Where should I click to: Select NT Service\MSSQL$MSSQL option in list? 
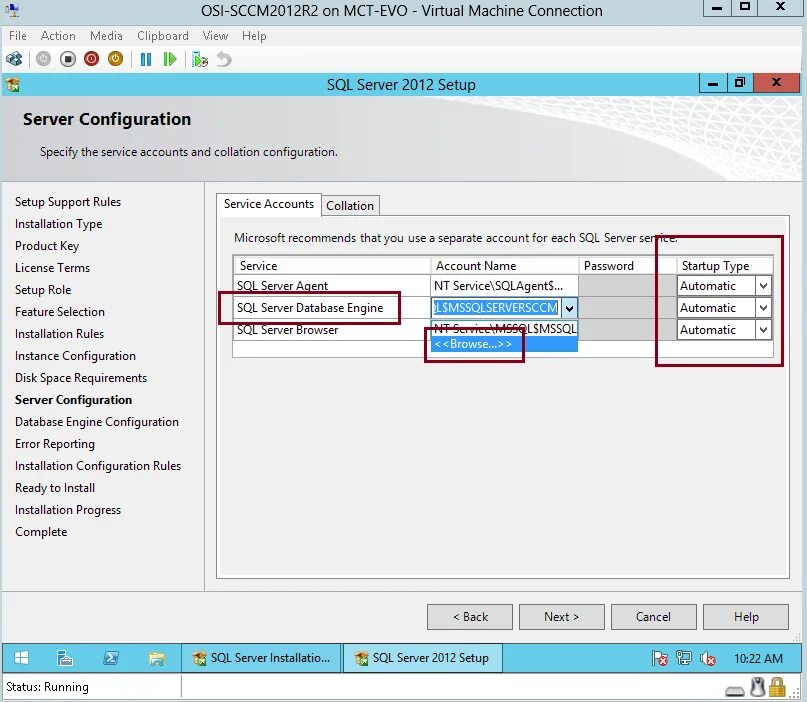pyautogui.click(x=504, y=329)
